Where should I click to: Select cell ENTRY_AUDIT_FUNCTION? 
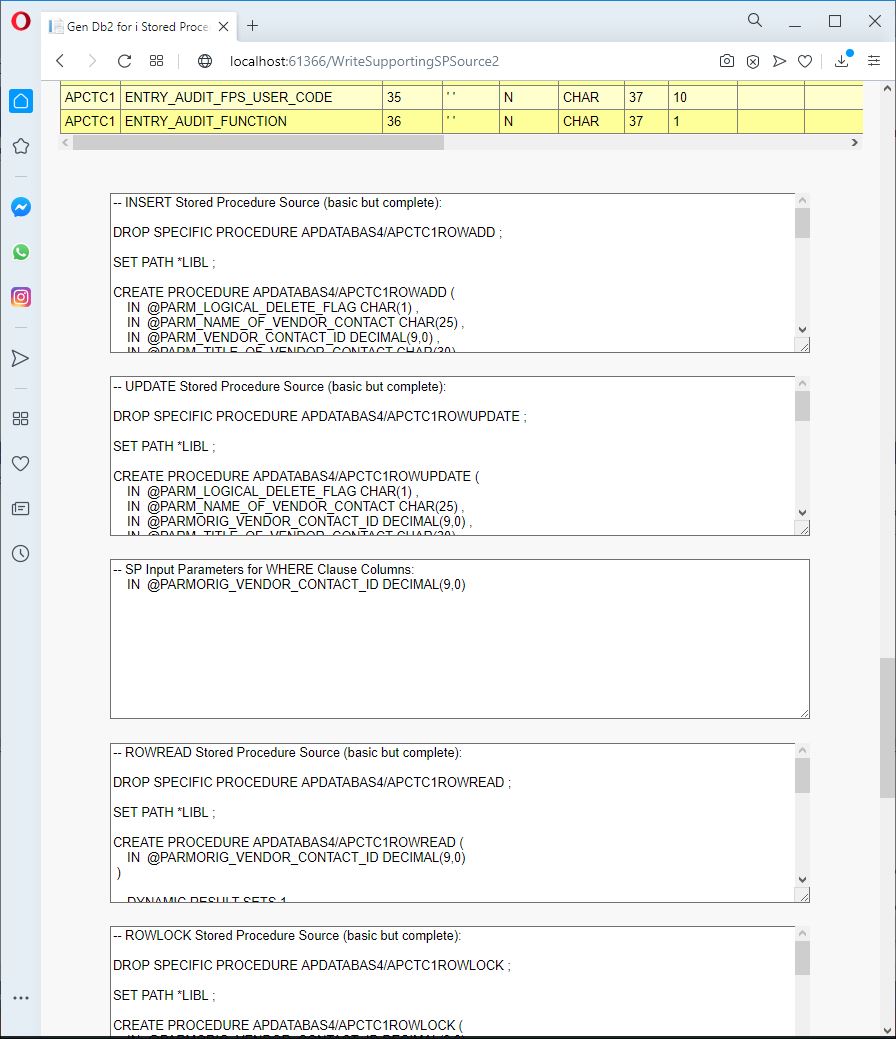[x=251, y=121]
